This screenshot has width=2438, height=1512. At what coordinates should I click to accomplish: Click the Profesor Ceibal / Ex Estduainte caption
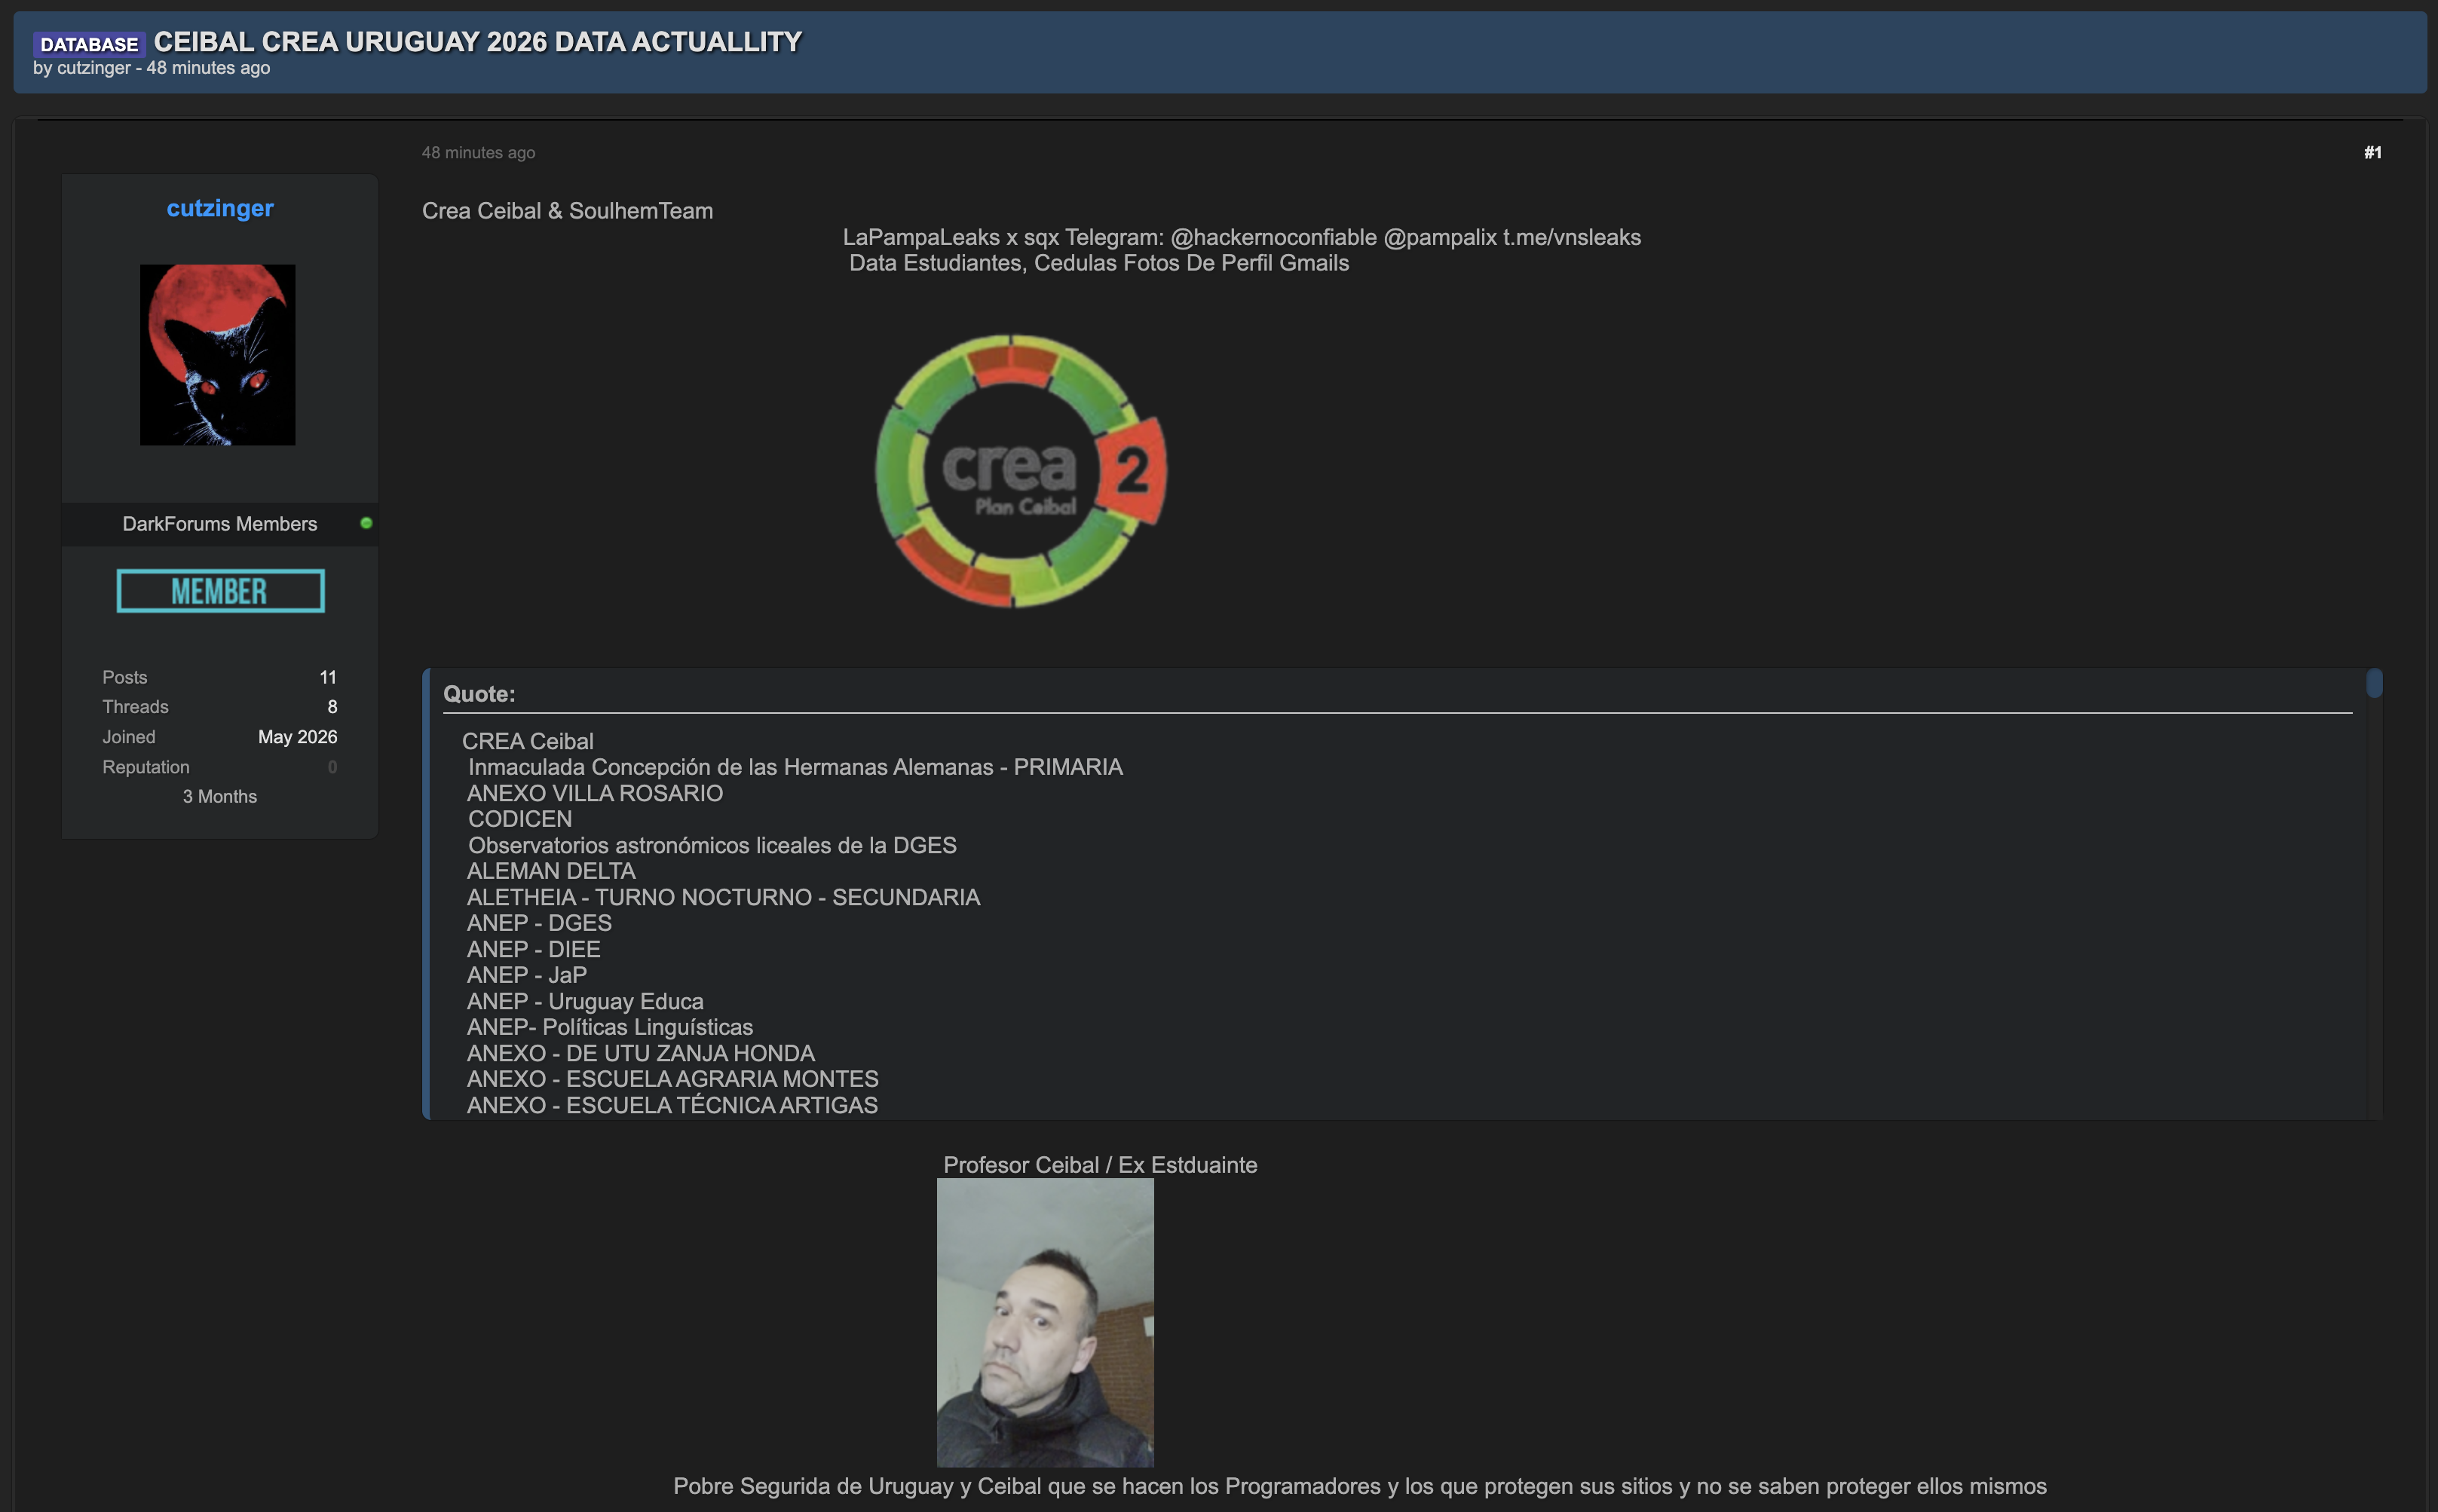(1100, 1165)
